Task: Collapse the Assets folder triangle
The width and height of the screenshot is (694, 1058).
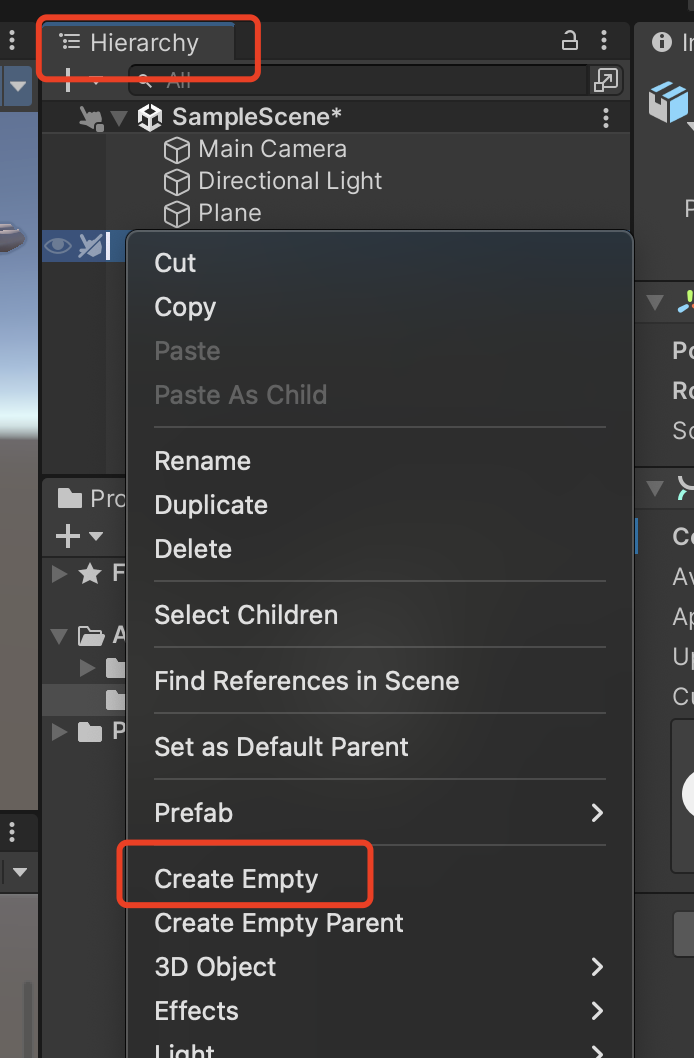Action: tap(57, 636)
